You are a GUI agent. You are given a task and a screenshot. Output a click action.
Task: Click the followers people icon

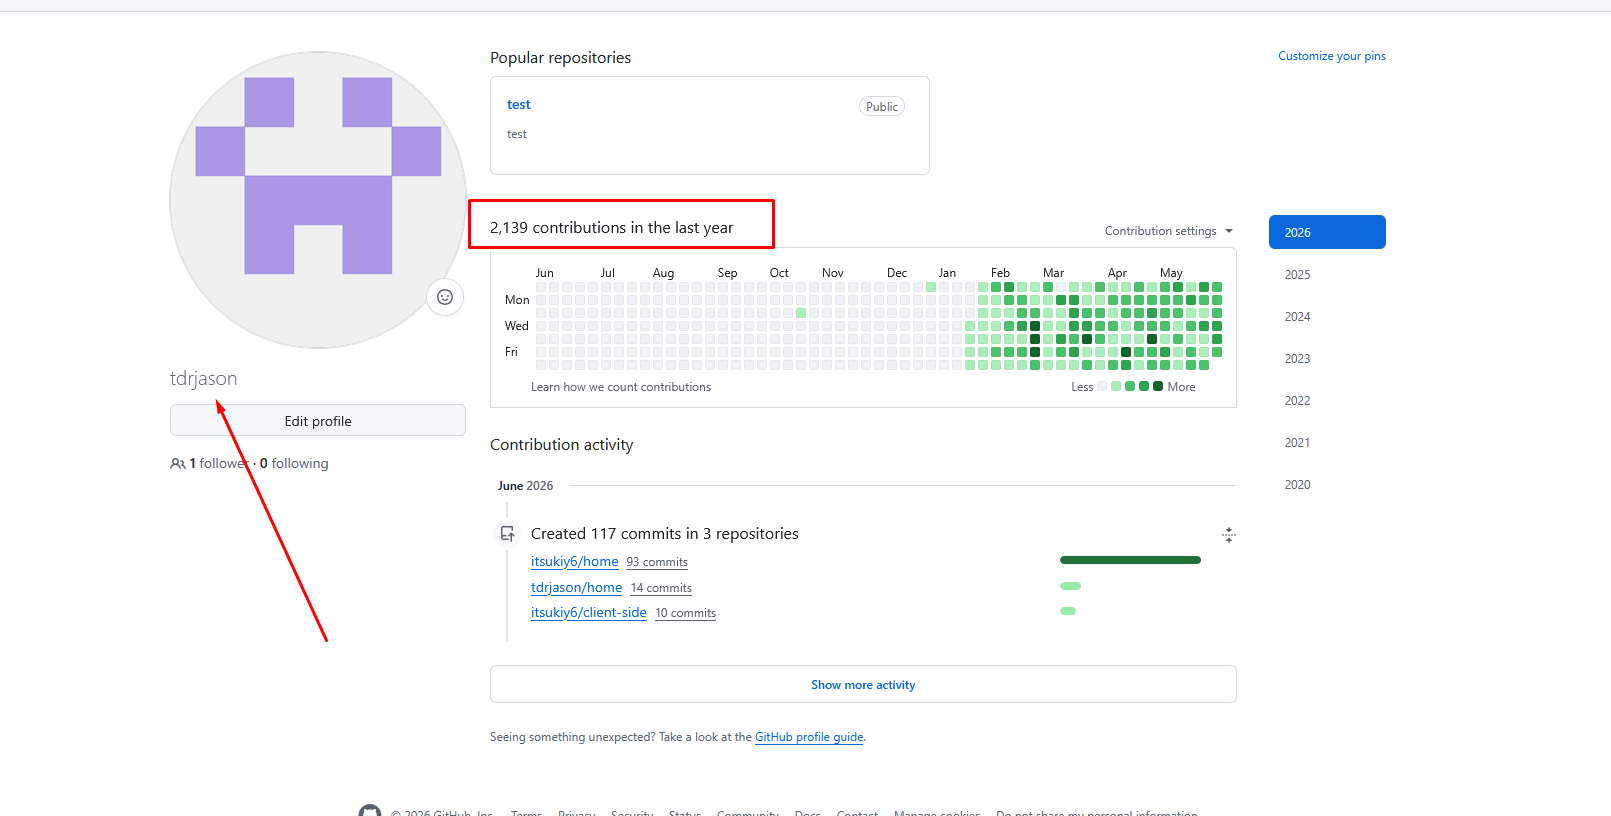178,464
